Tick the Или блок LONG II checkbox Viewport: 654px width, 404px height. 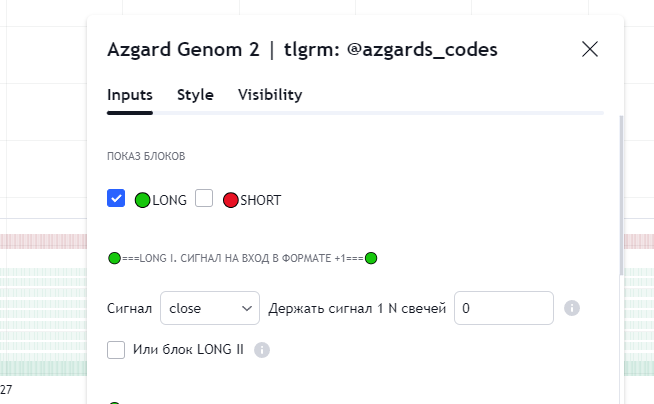pos(116,349)
